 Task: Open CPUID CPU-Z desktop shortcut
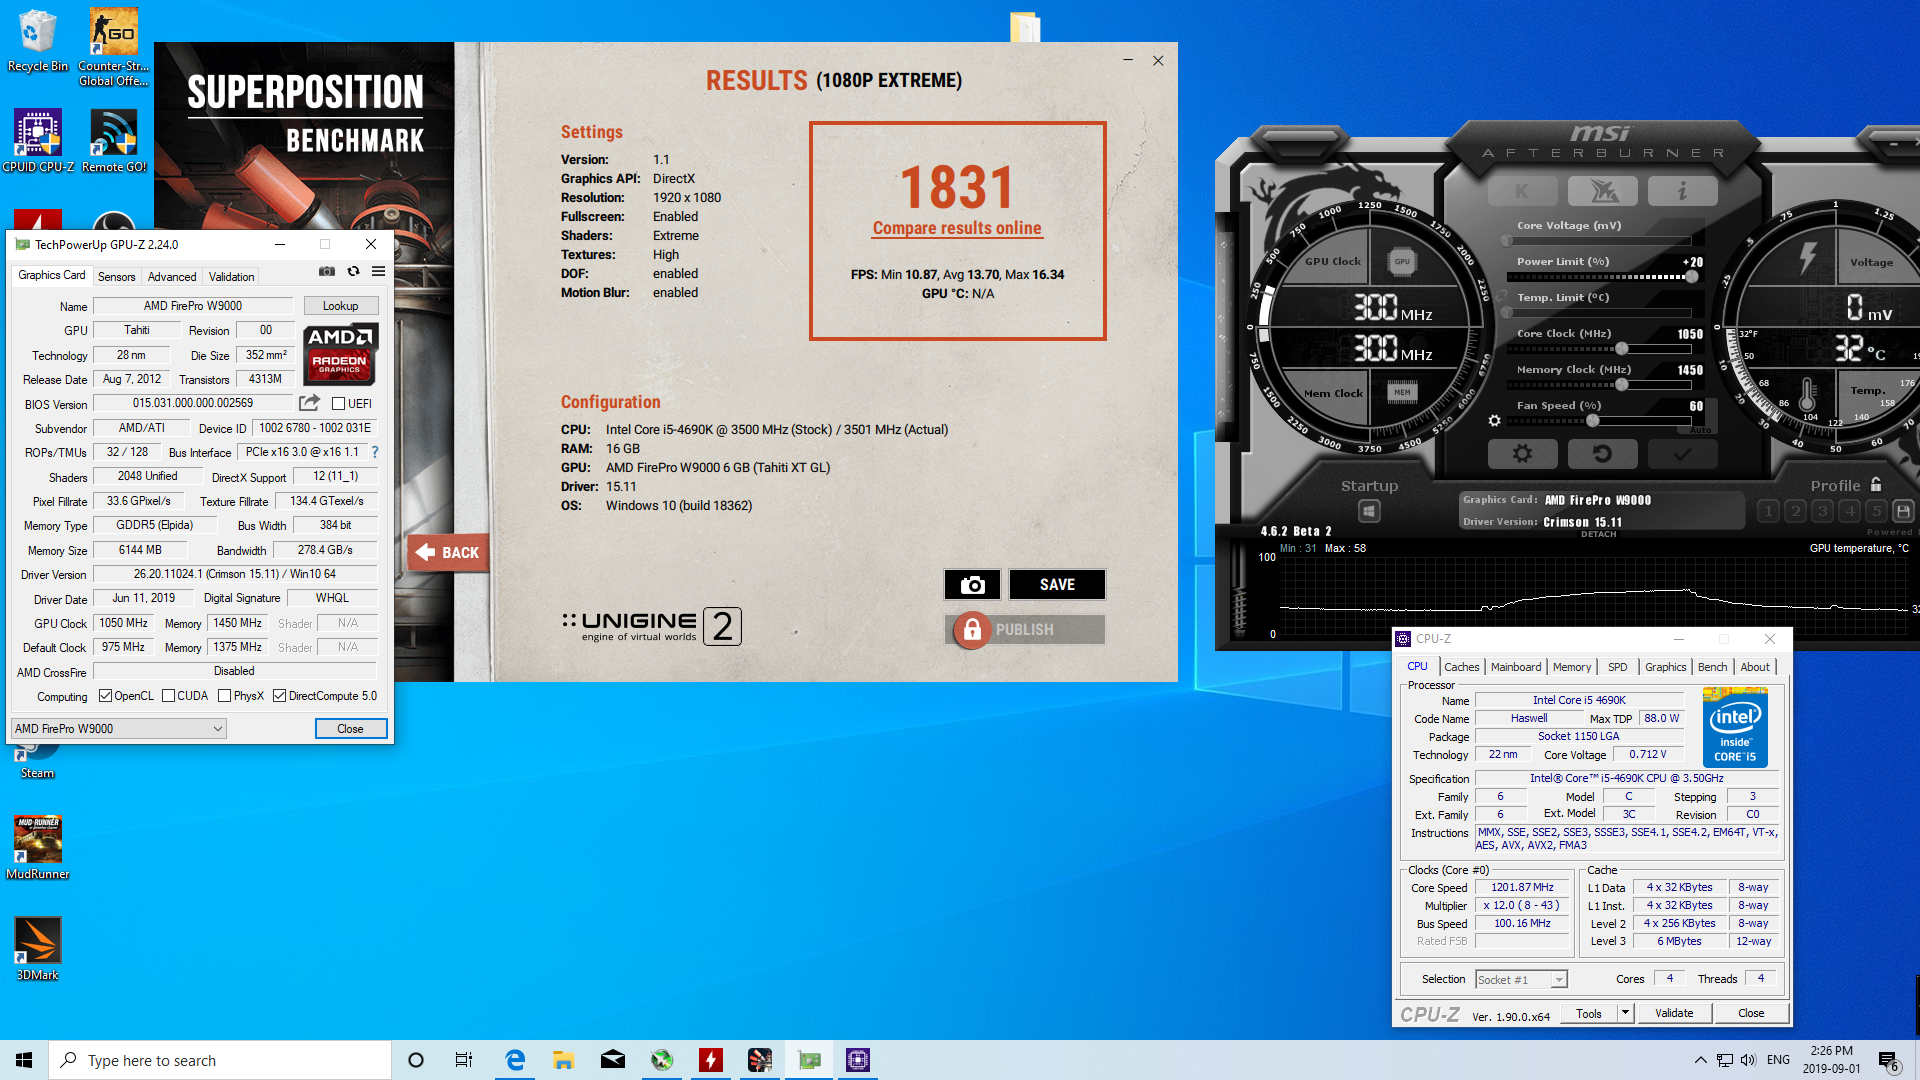[38, 142]
